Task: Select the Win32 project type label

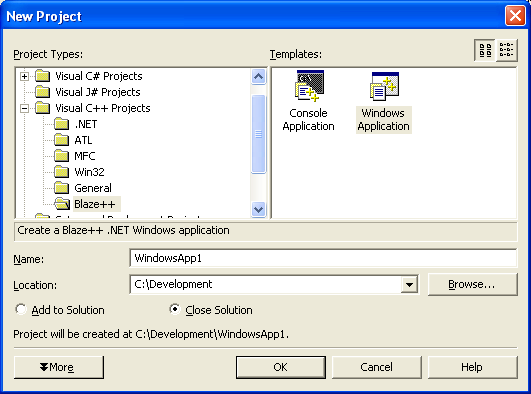Action: [89, 172]
